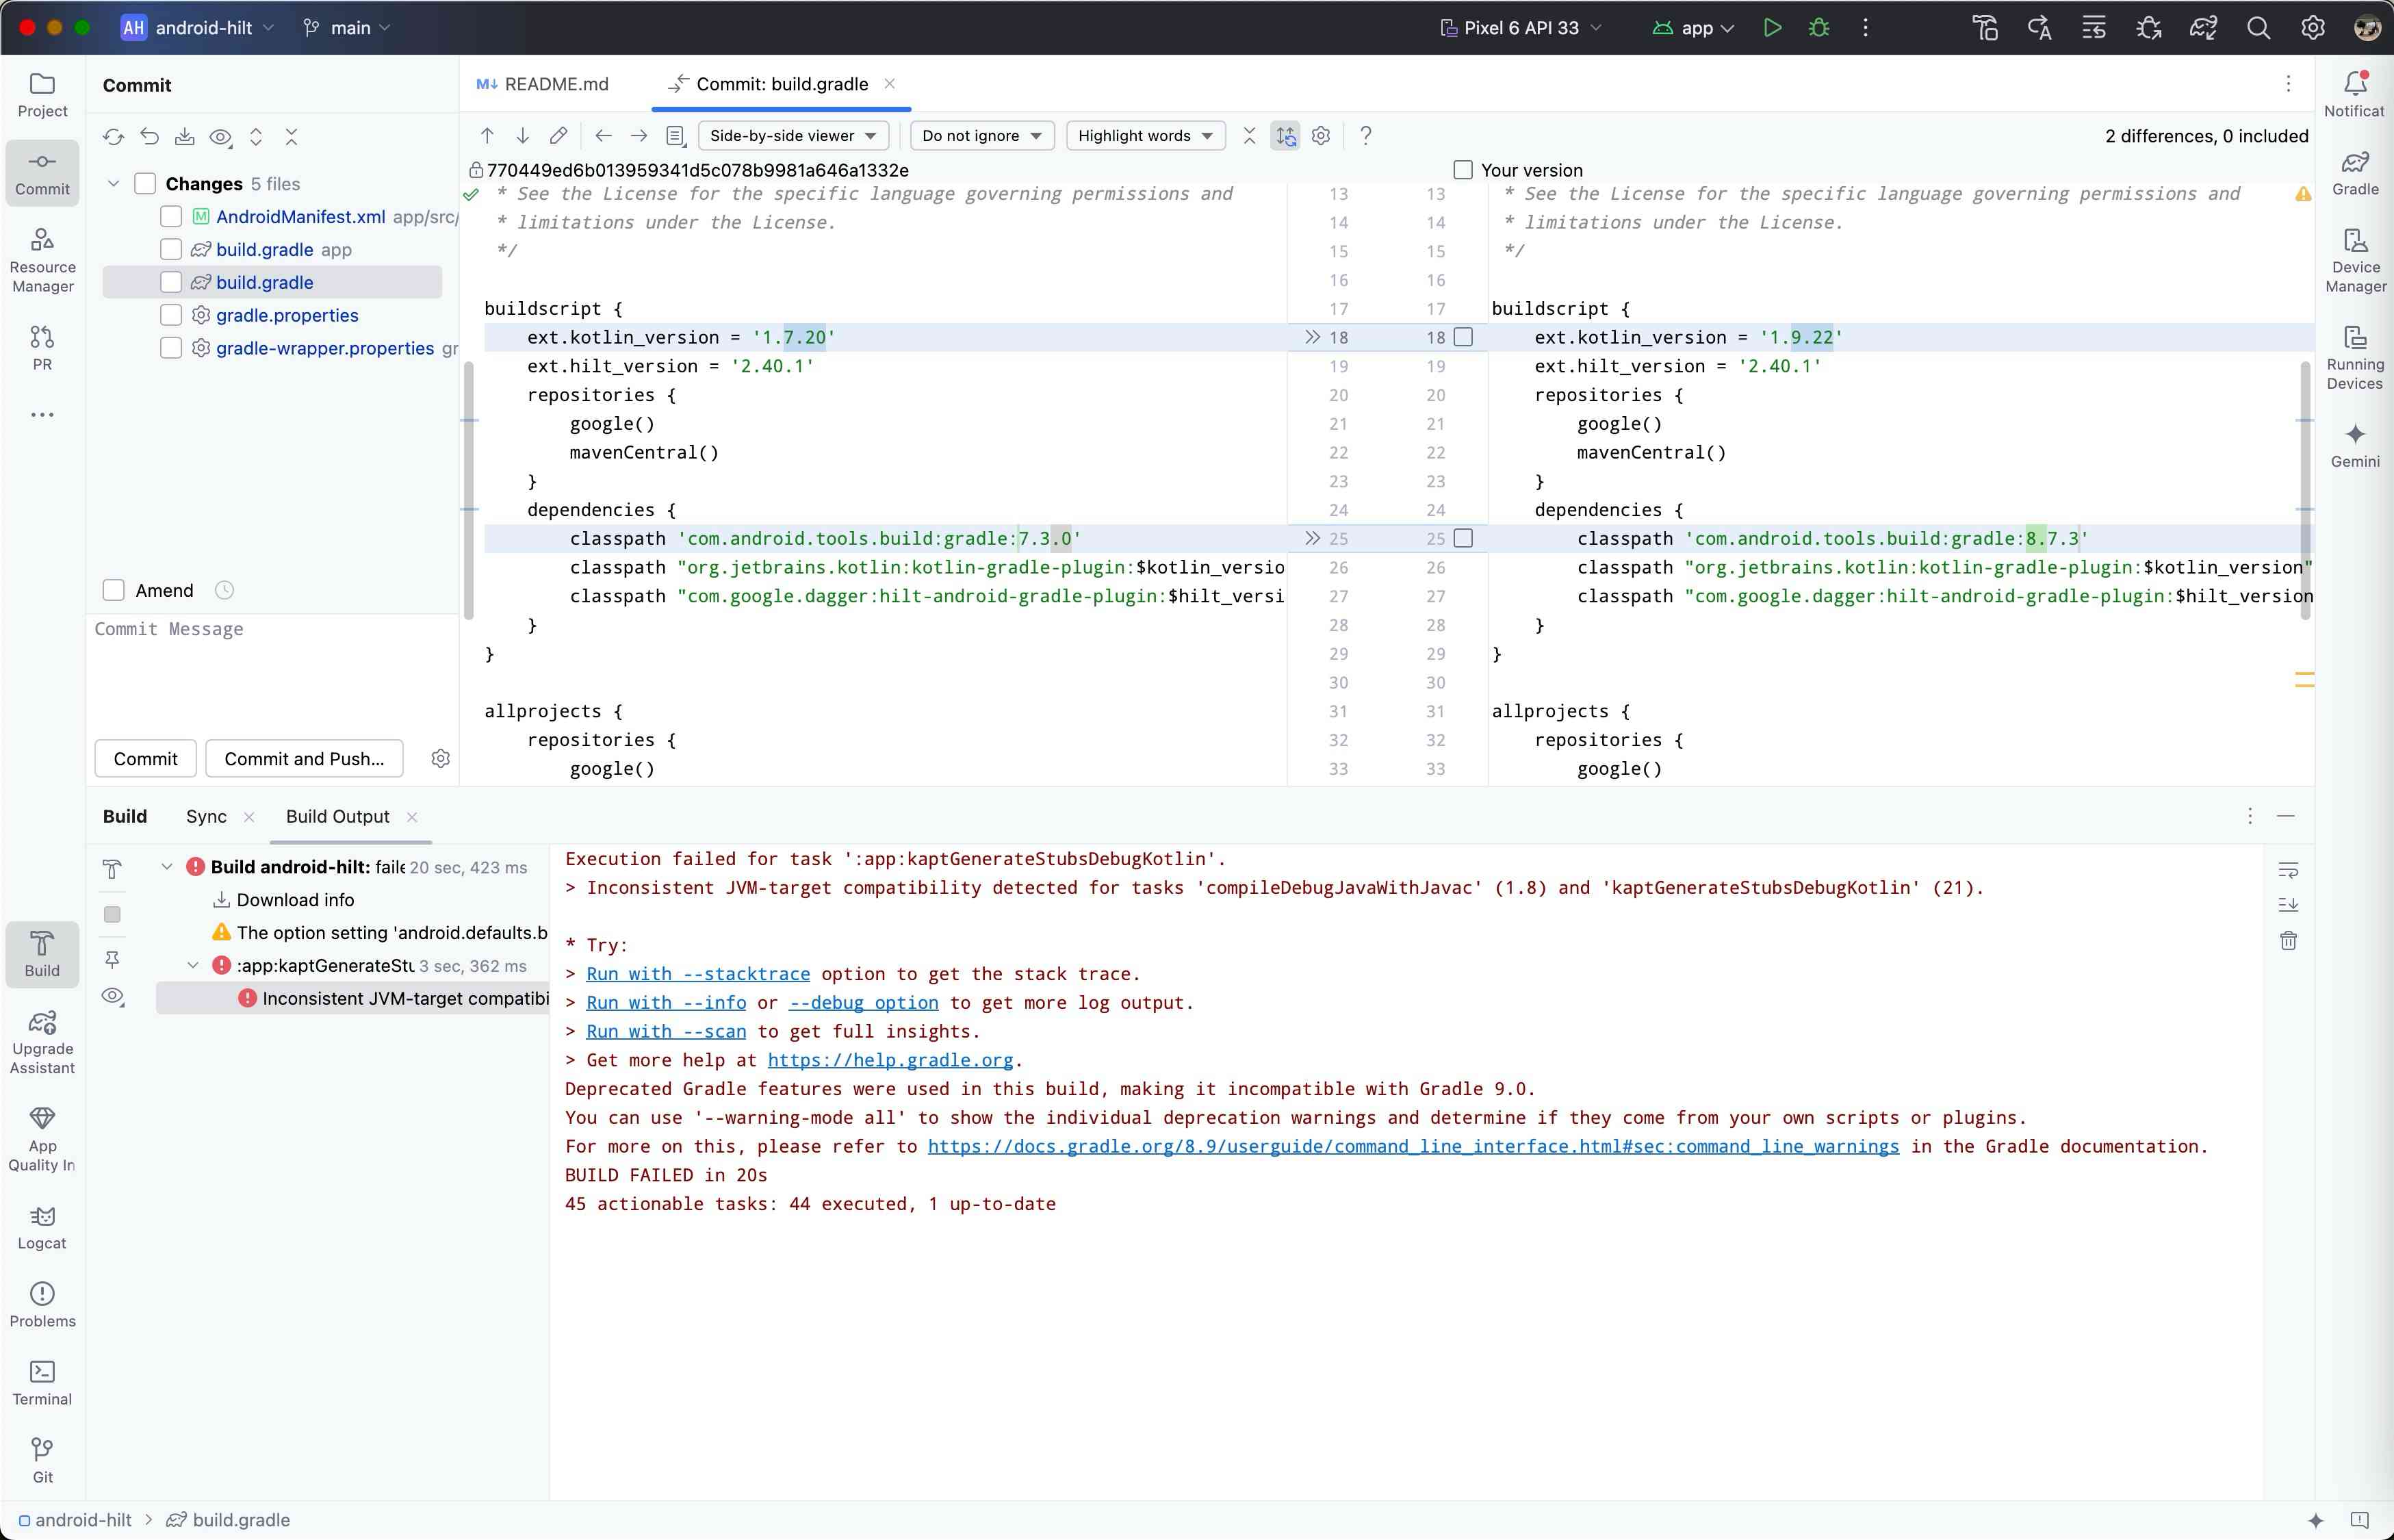Image resolution: width=2394 pixels, height=1540 pixels.
Task: Collapse the Changes tree node
Action: tap(114, 184)
